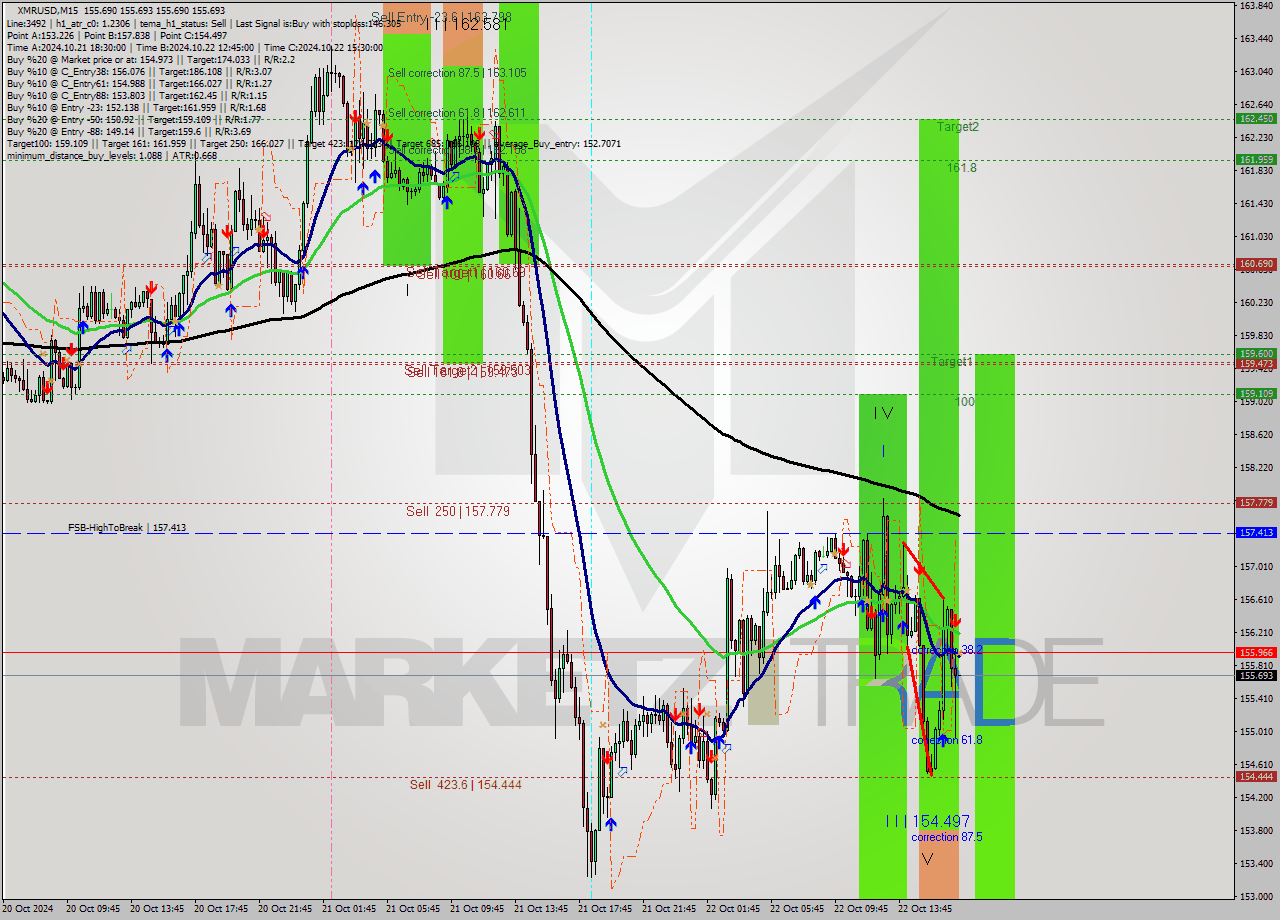Select the '21 Oct 09:45' time axis label
This screenshot has height=920, width=1280.
(x=477, y=909)
